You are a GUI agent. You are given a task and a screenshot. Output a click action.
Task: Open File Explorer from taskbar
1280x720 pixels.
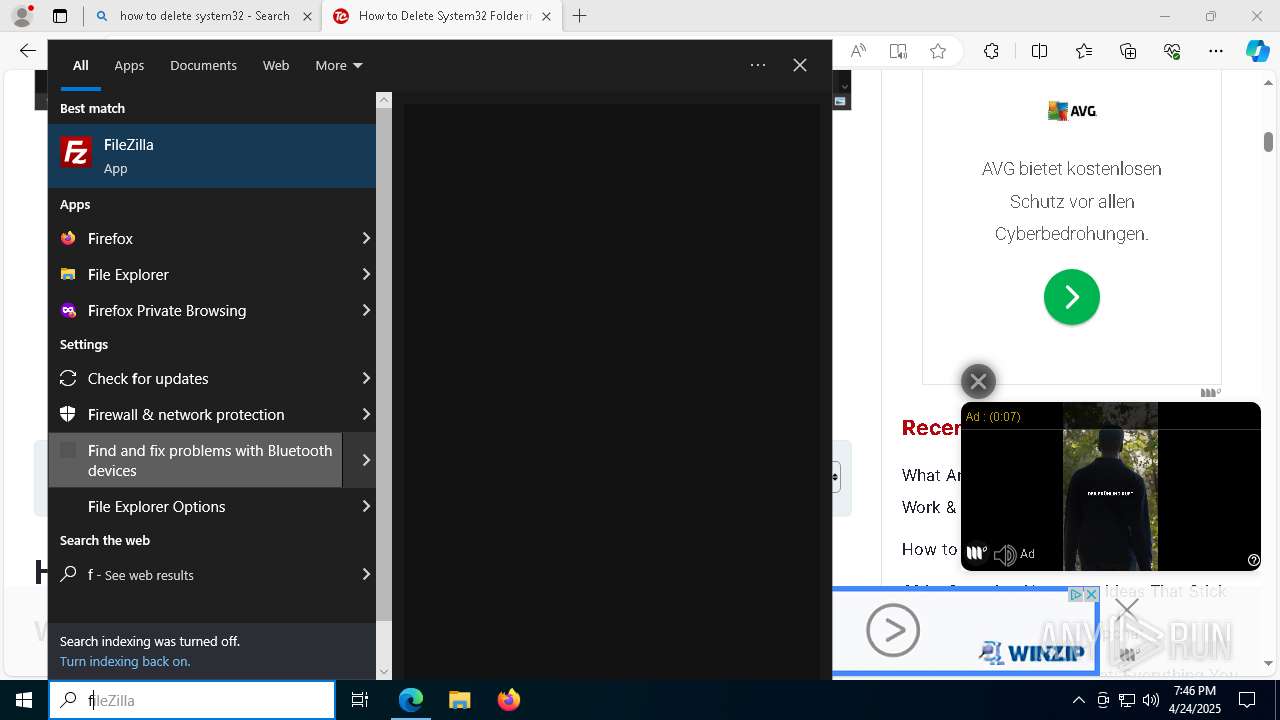(x=459, y=700)
